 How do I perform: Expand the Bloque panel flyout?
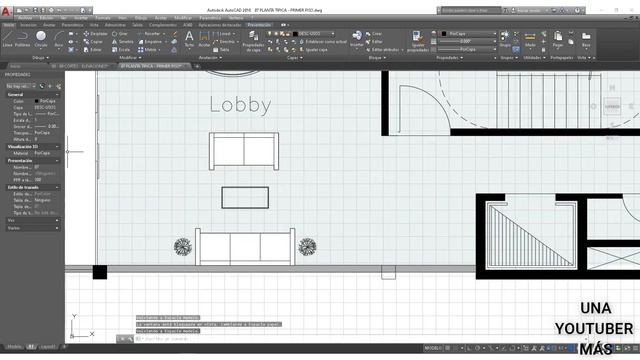[x=377, y=58]
